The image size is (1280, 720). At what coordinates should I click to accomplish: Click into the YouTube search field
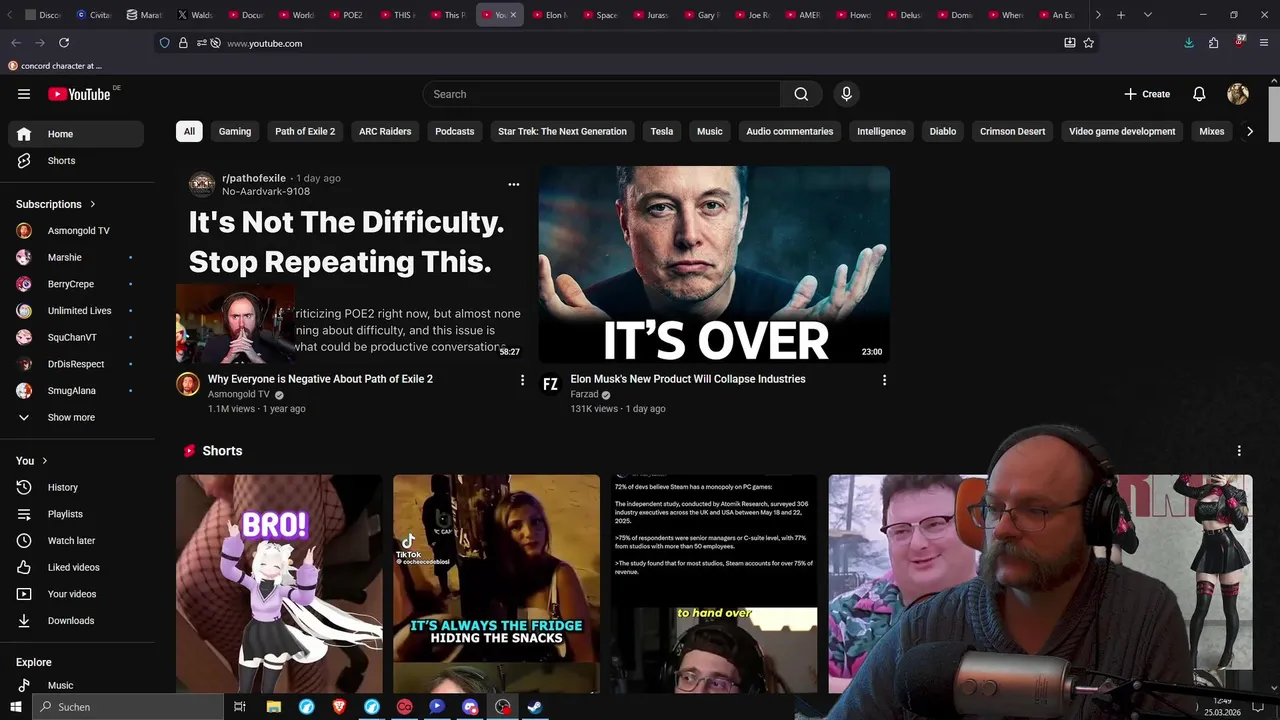tap(602, 94)
